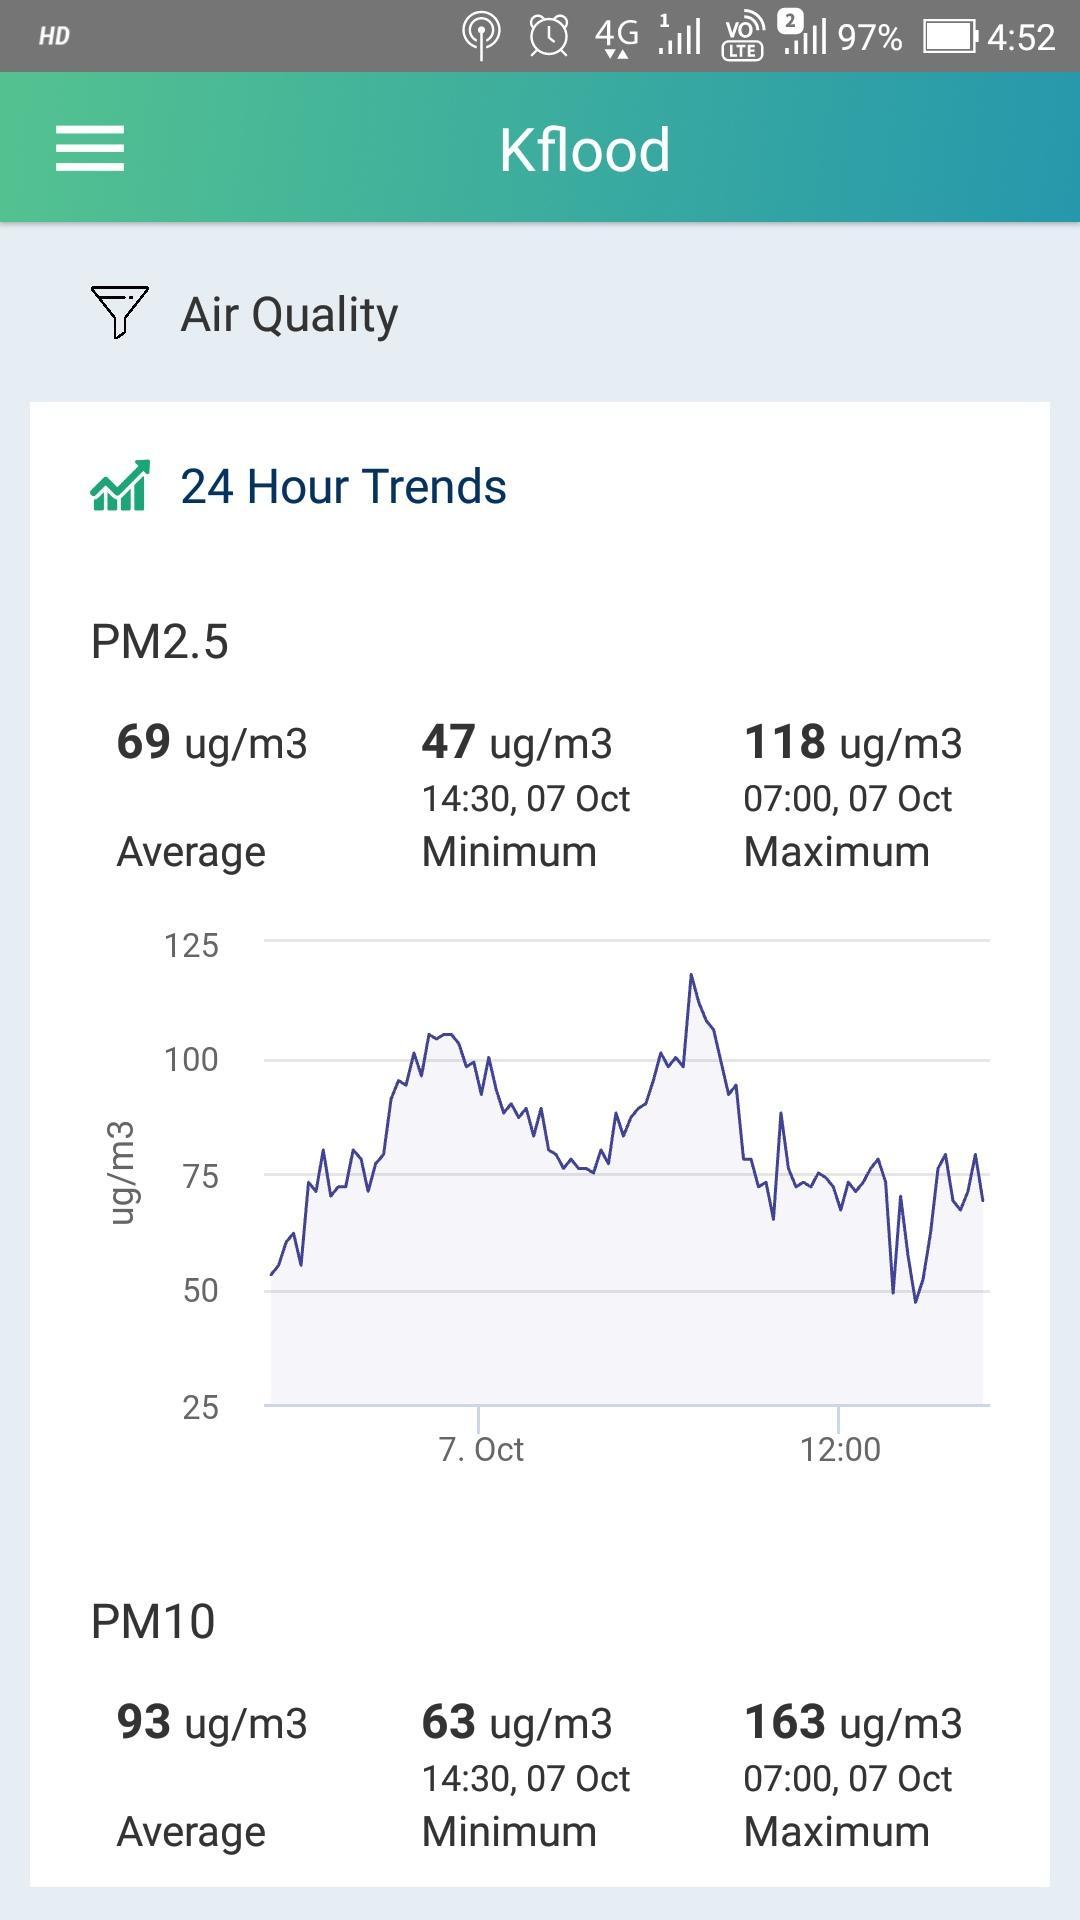Tap the PM2.5 maximum value 118 ug/m3
This screenshot has height=1920, width=1080.
[x=852, y=743]
